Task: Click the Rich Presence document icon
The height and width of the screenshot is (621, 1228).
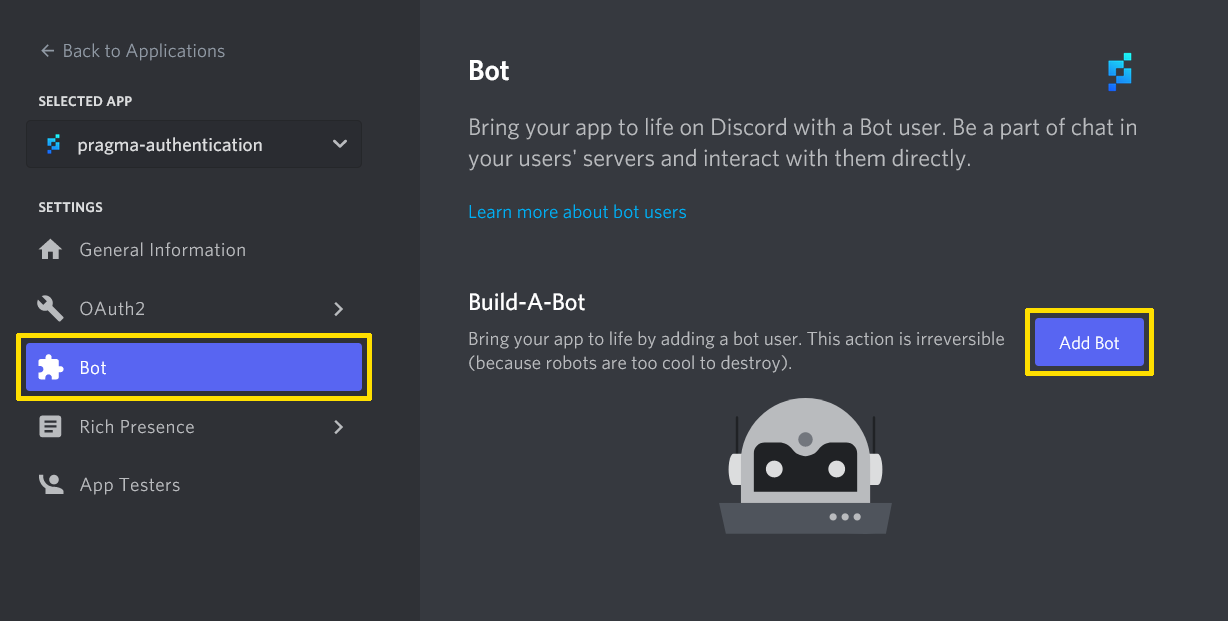Action: click(x=50, y=427)
